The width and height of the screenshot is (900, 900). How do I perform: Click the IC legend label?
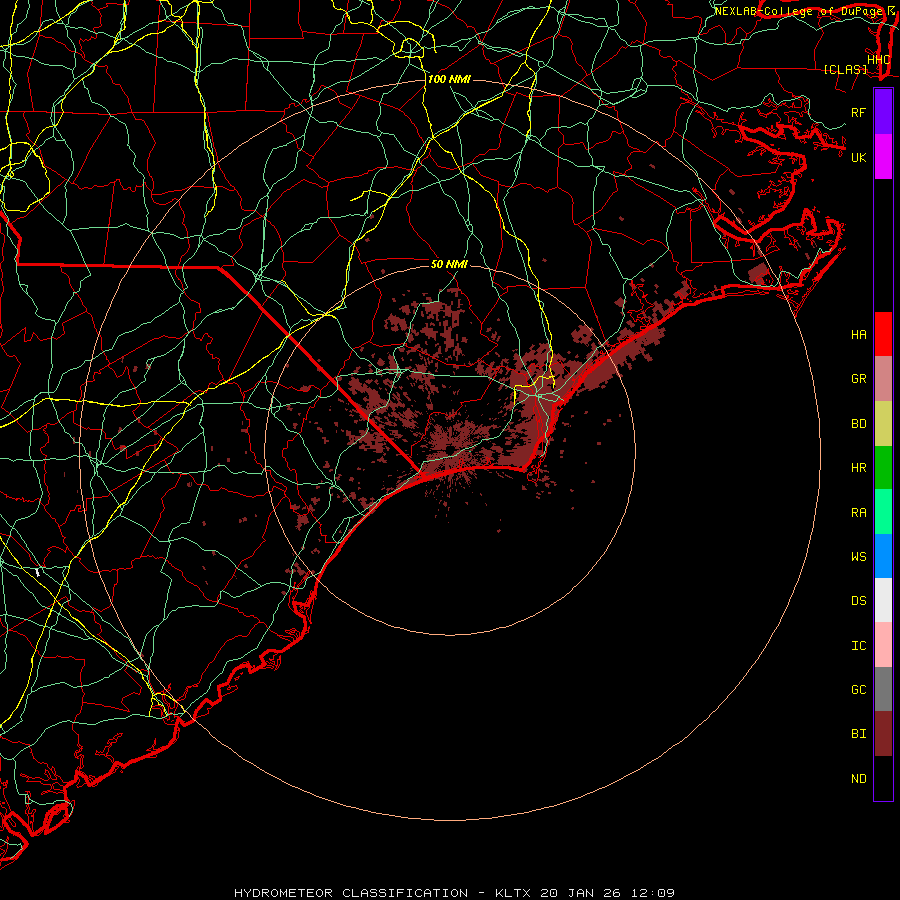pos(859,646)
